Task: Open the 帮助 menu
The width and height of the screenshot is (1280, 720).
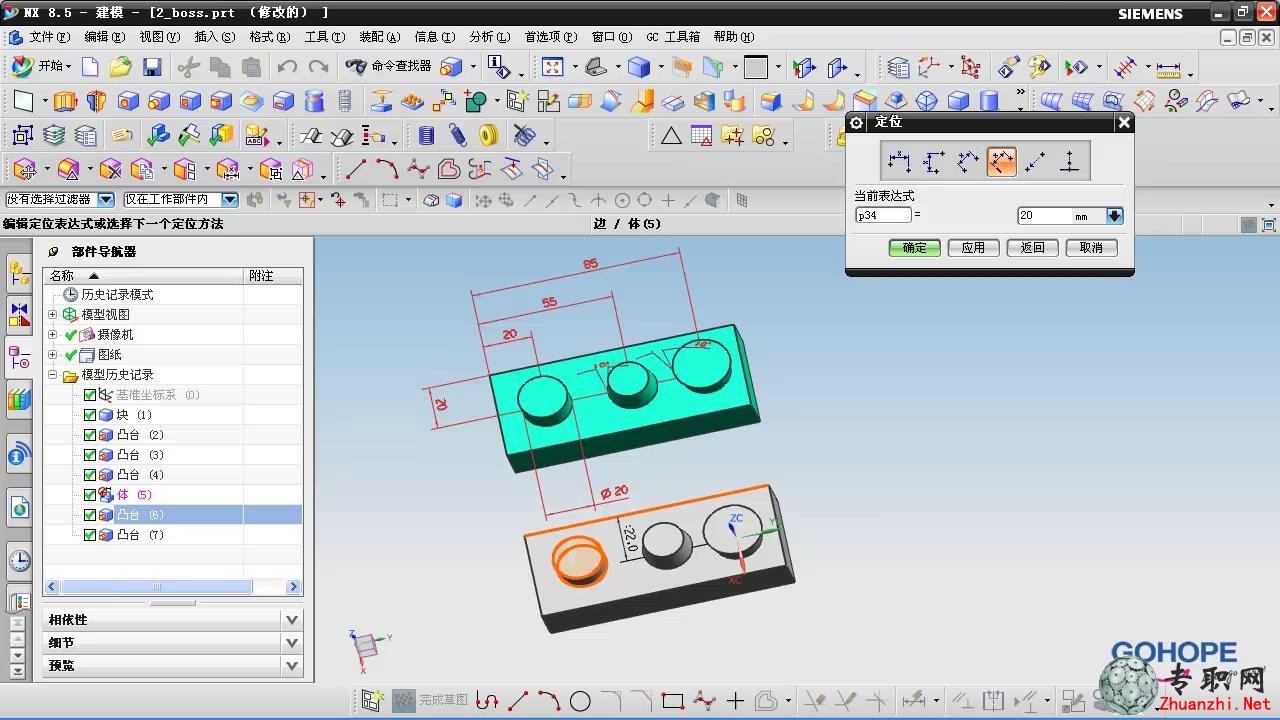Action: pyautogui.click(x=734, y=37)
